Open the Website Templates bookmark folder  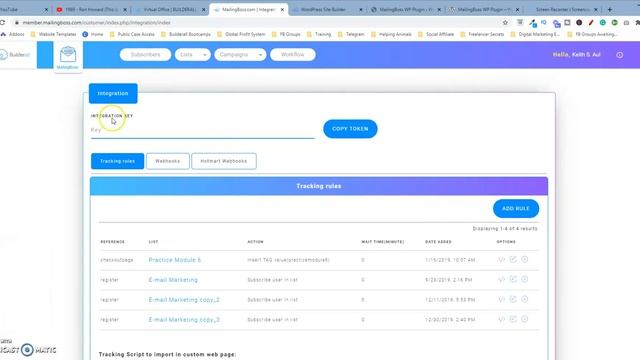pos(53,35)
